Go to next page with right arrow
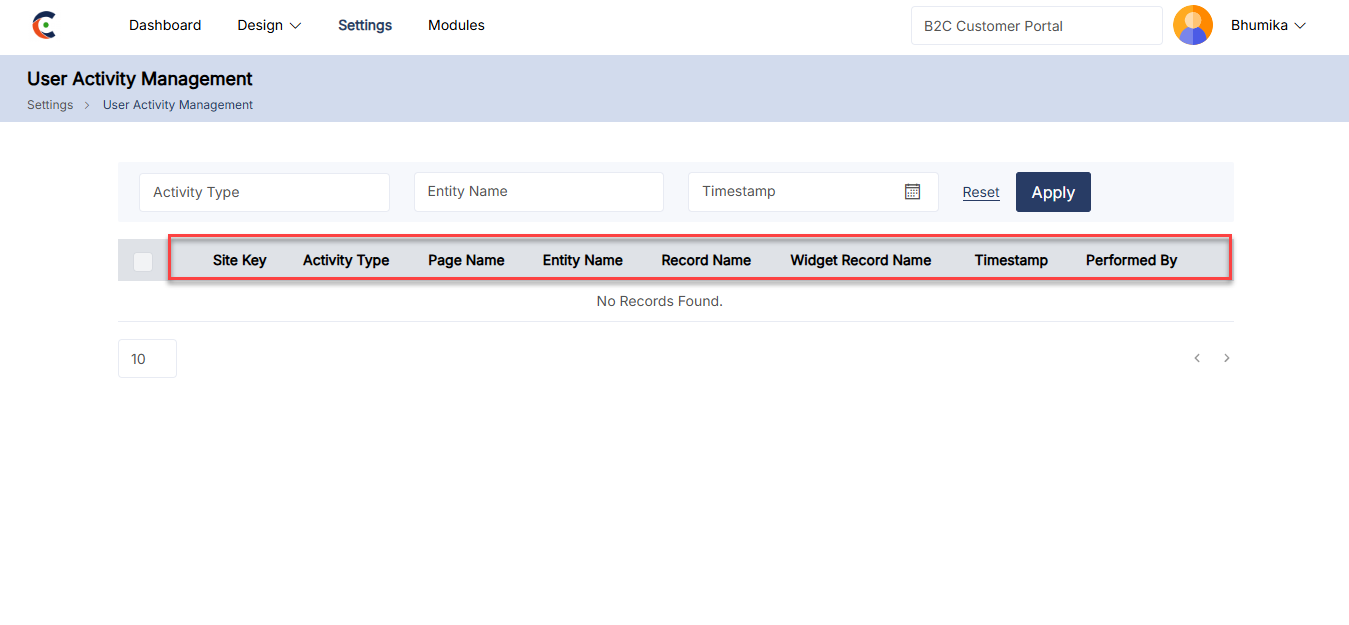The image size is (1349, 625). point(1227,358)
